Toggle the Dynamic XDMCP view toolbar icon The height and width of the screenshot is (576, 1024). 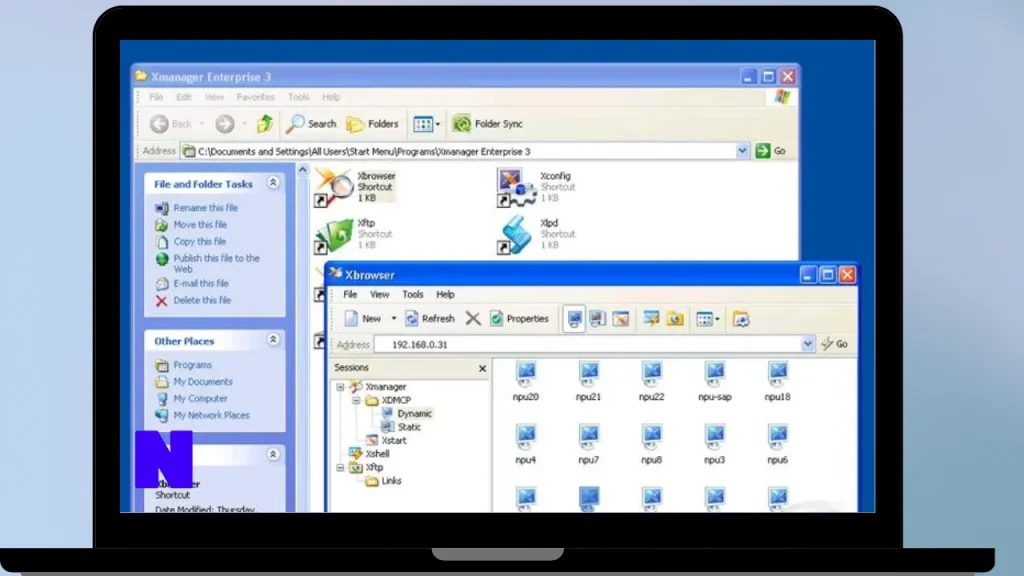tap(574, 319)
